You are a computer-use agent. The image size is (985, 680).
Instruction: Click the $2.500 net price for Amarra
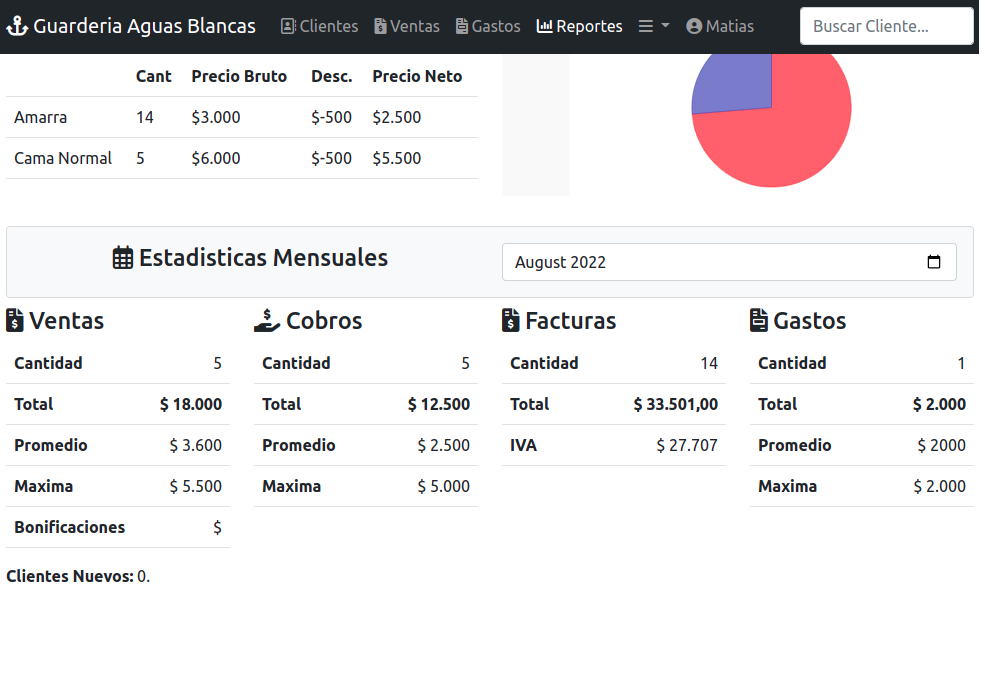pyautogui.click(x=397, y=117)
